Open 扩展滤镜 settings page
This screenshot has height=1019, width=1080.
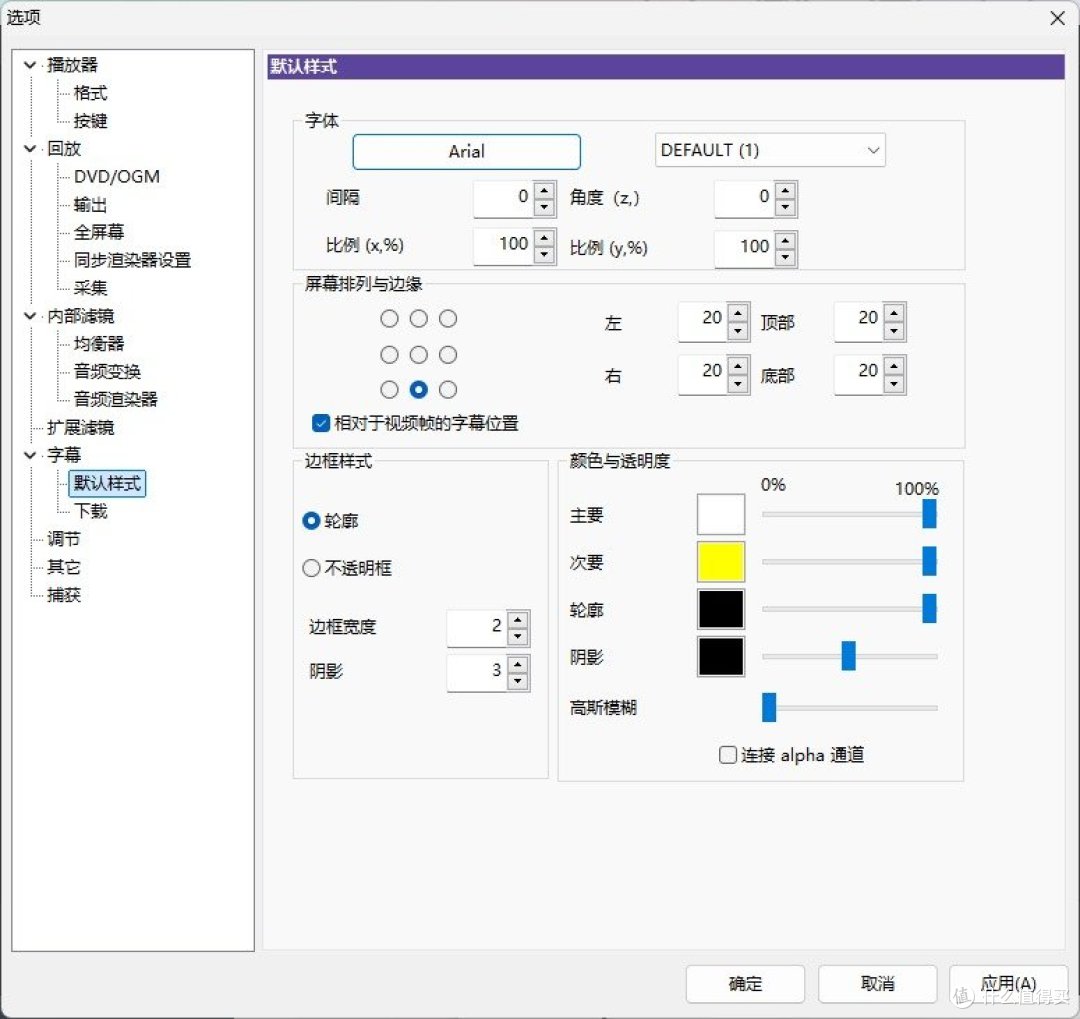point(81,427)
